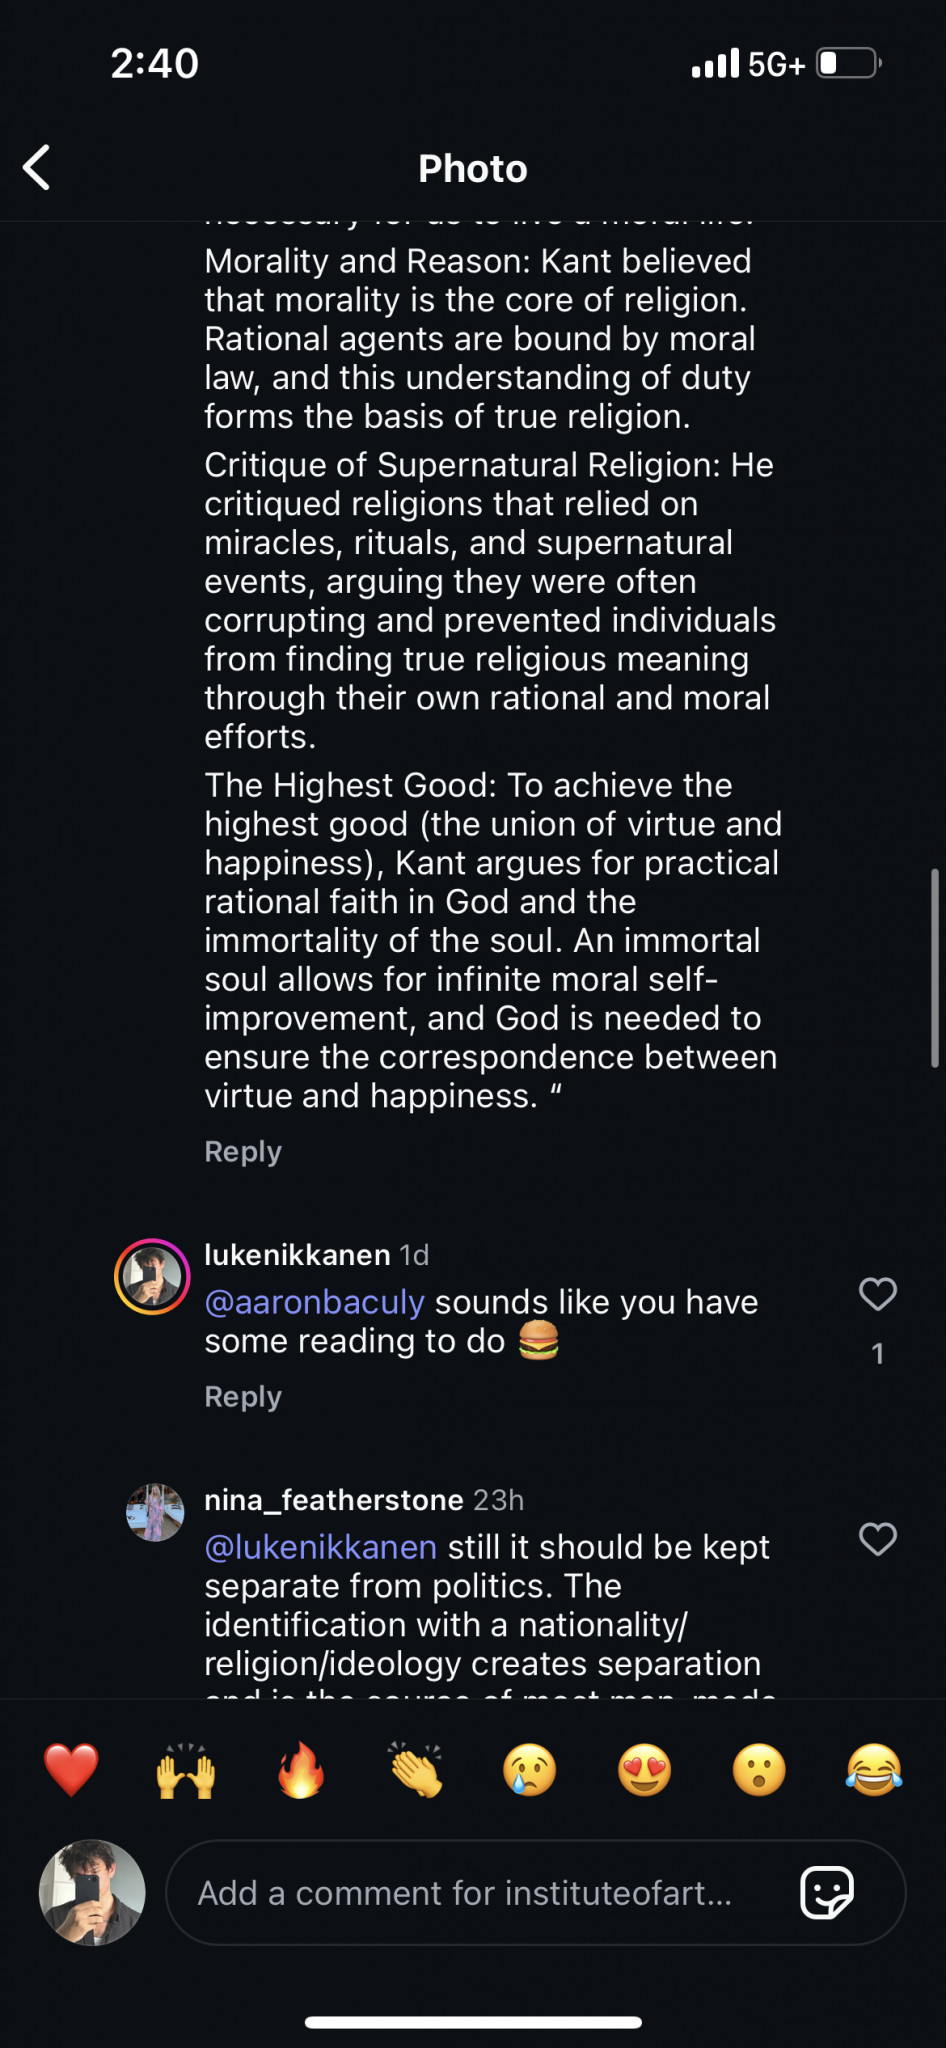This screenshot has height=2048, width=946.
Task: React with the surprised face emoji
Action: [x=759, y=1770]
